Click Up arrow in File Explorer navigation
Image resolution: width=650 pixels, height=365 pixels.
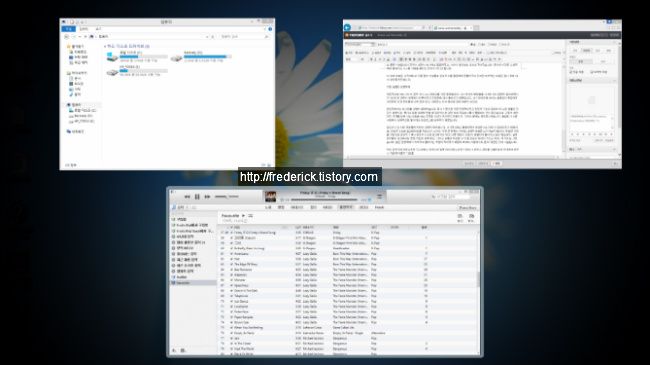pos(85,37)
